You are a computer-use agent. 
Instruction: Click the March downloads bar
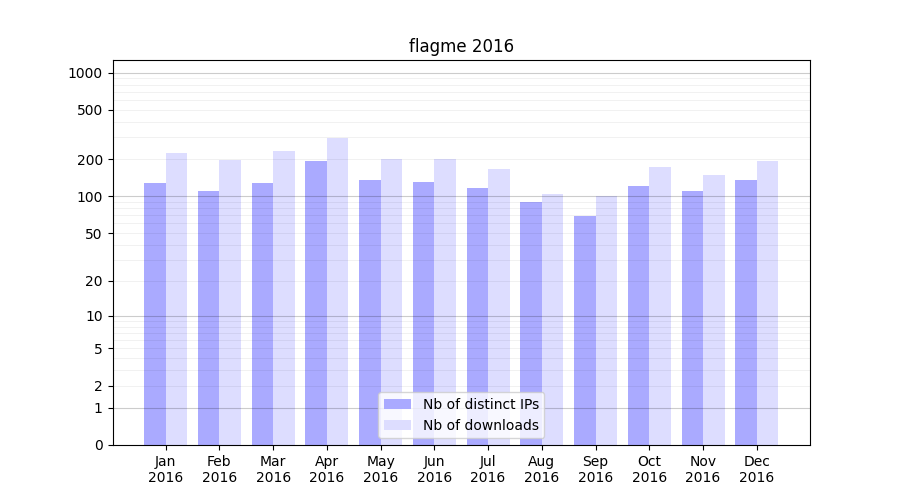pos(284,297)
